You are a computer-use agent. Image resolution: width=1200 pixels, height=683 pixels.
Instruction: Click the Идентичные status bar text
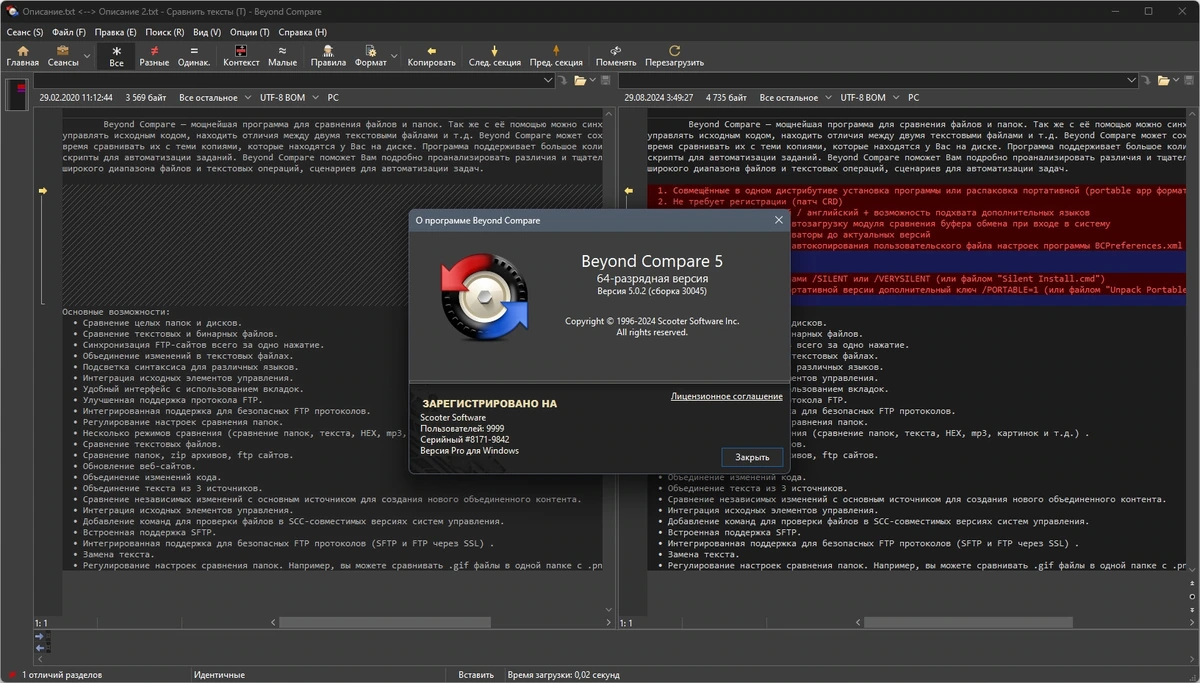219,675
